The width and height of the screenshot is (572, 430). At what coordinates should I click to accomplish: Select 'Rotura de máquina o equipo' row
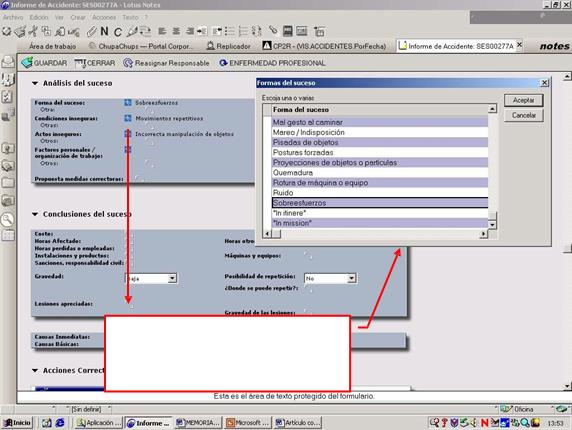coord(380,183)
